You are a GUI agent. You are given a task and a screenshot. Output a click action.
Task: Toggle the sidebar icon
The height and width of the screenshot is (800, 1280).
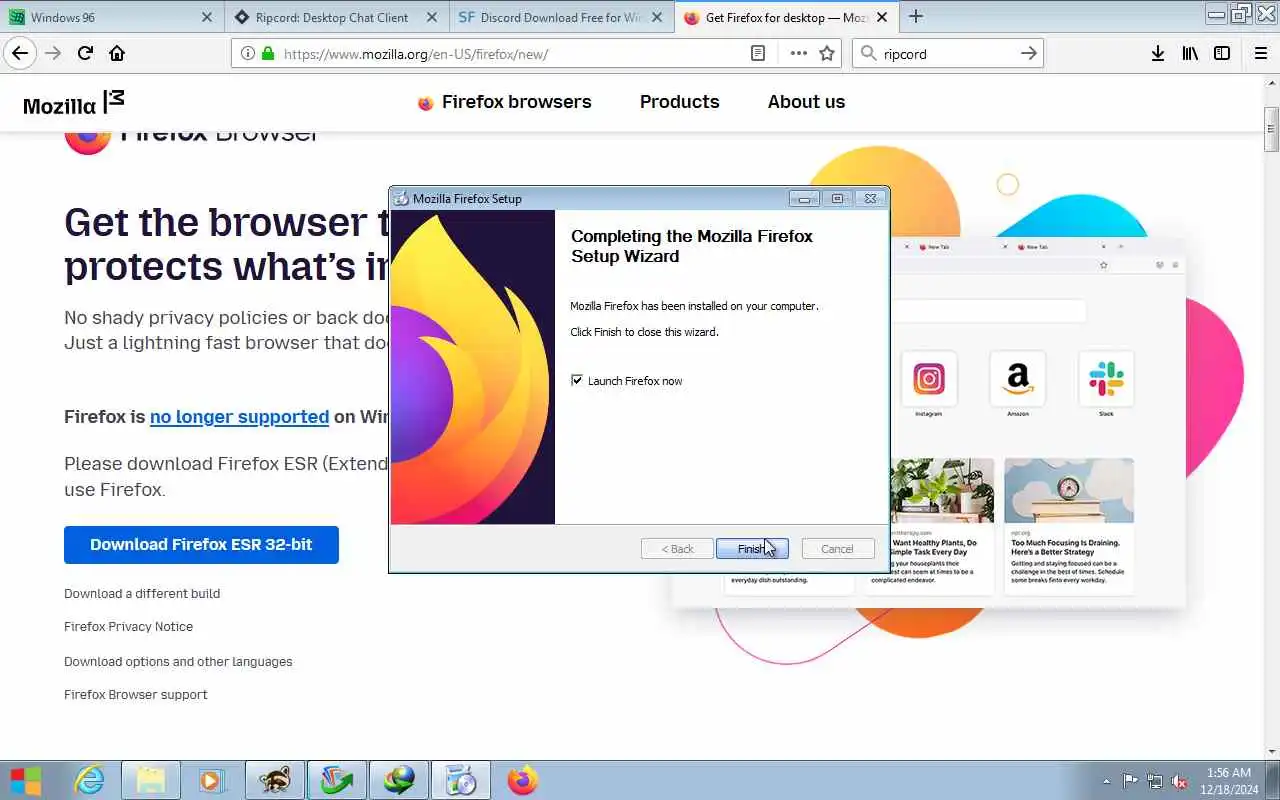[x=1222, y=54]
